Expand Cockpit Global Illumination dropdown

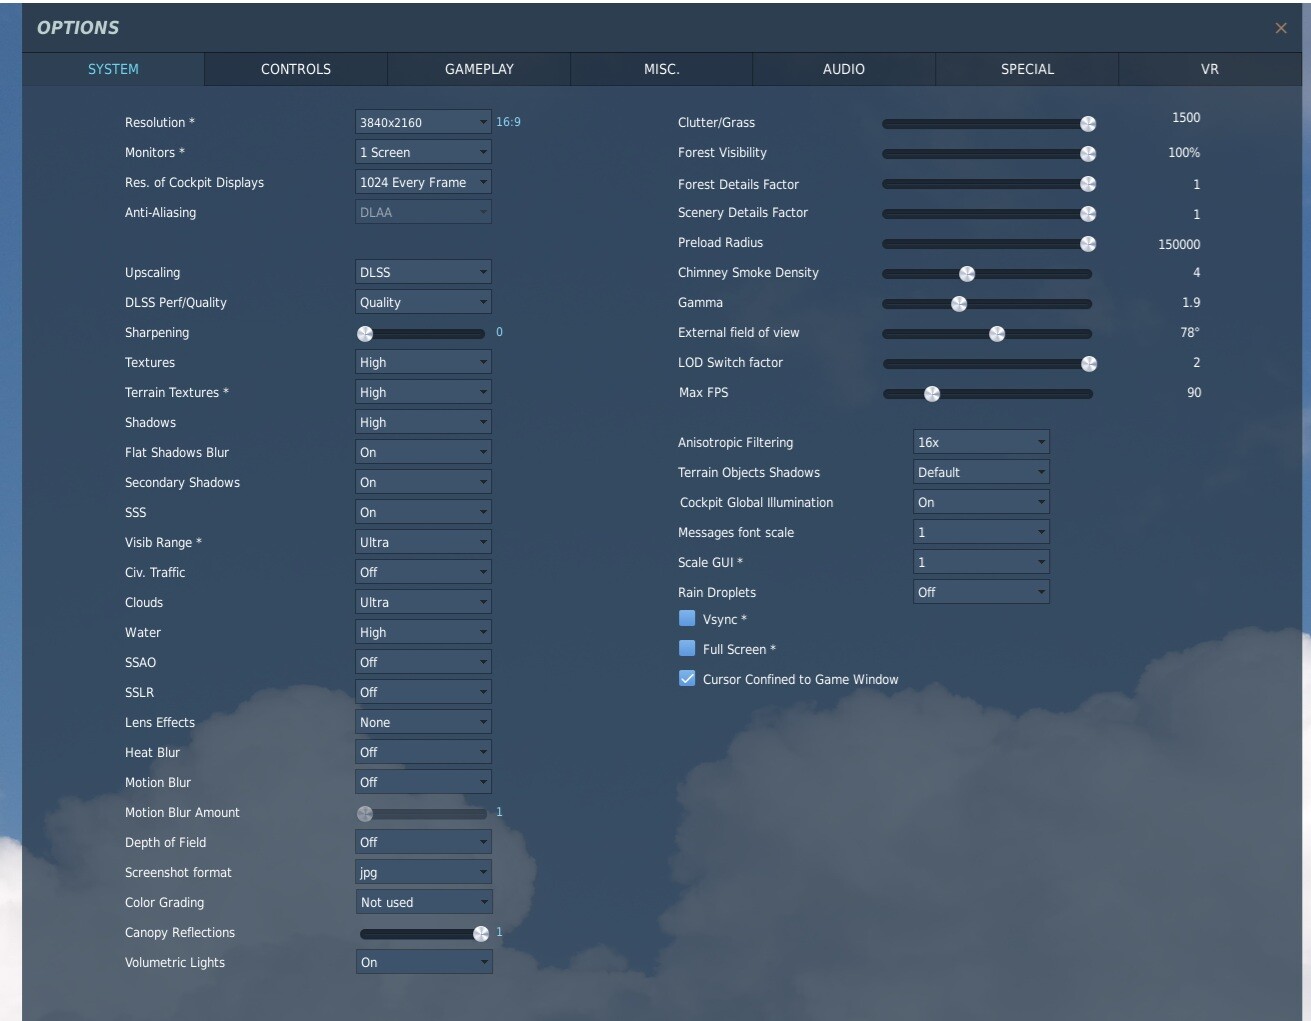pos(981,502)
